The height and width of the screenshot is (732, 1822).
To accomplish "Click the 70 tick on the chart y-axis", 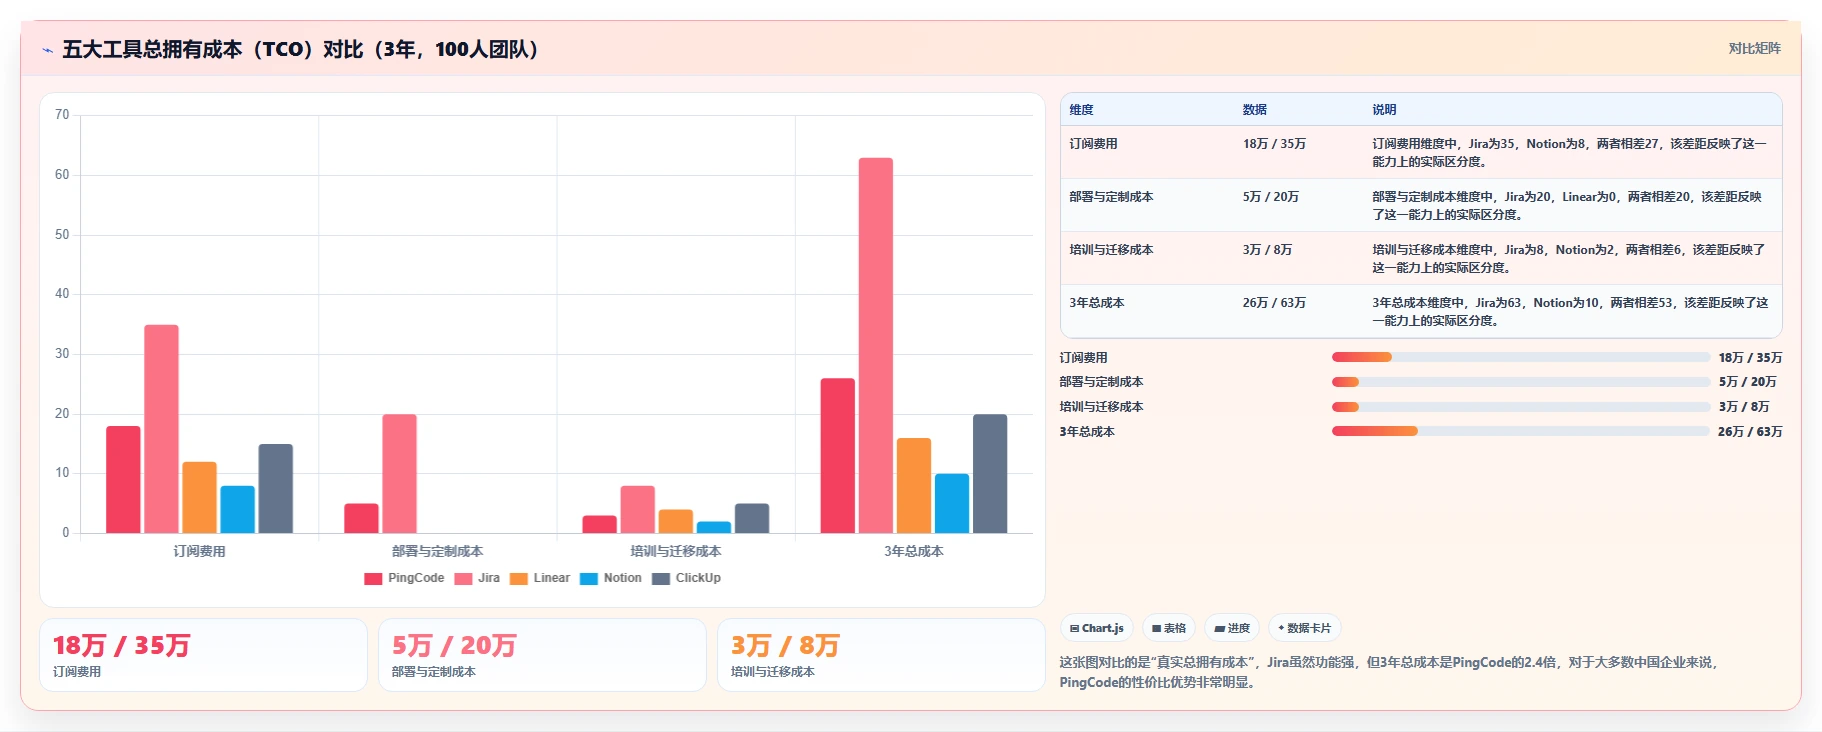I will [62, 115].
